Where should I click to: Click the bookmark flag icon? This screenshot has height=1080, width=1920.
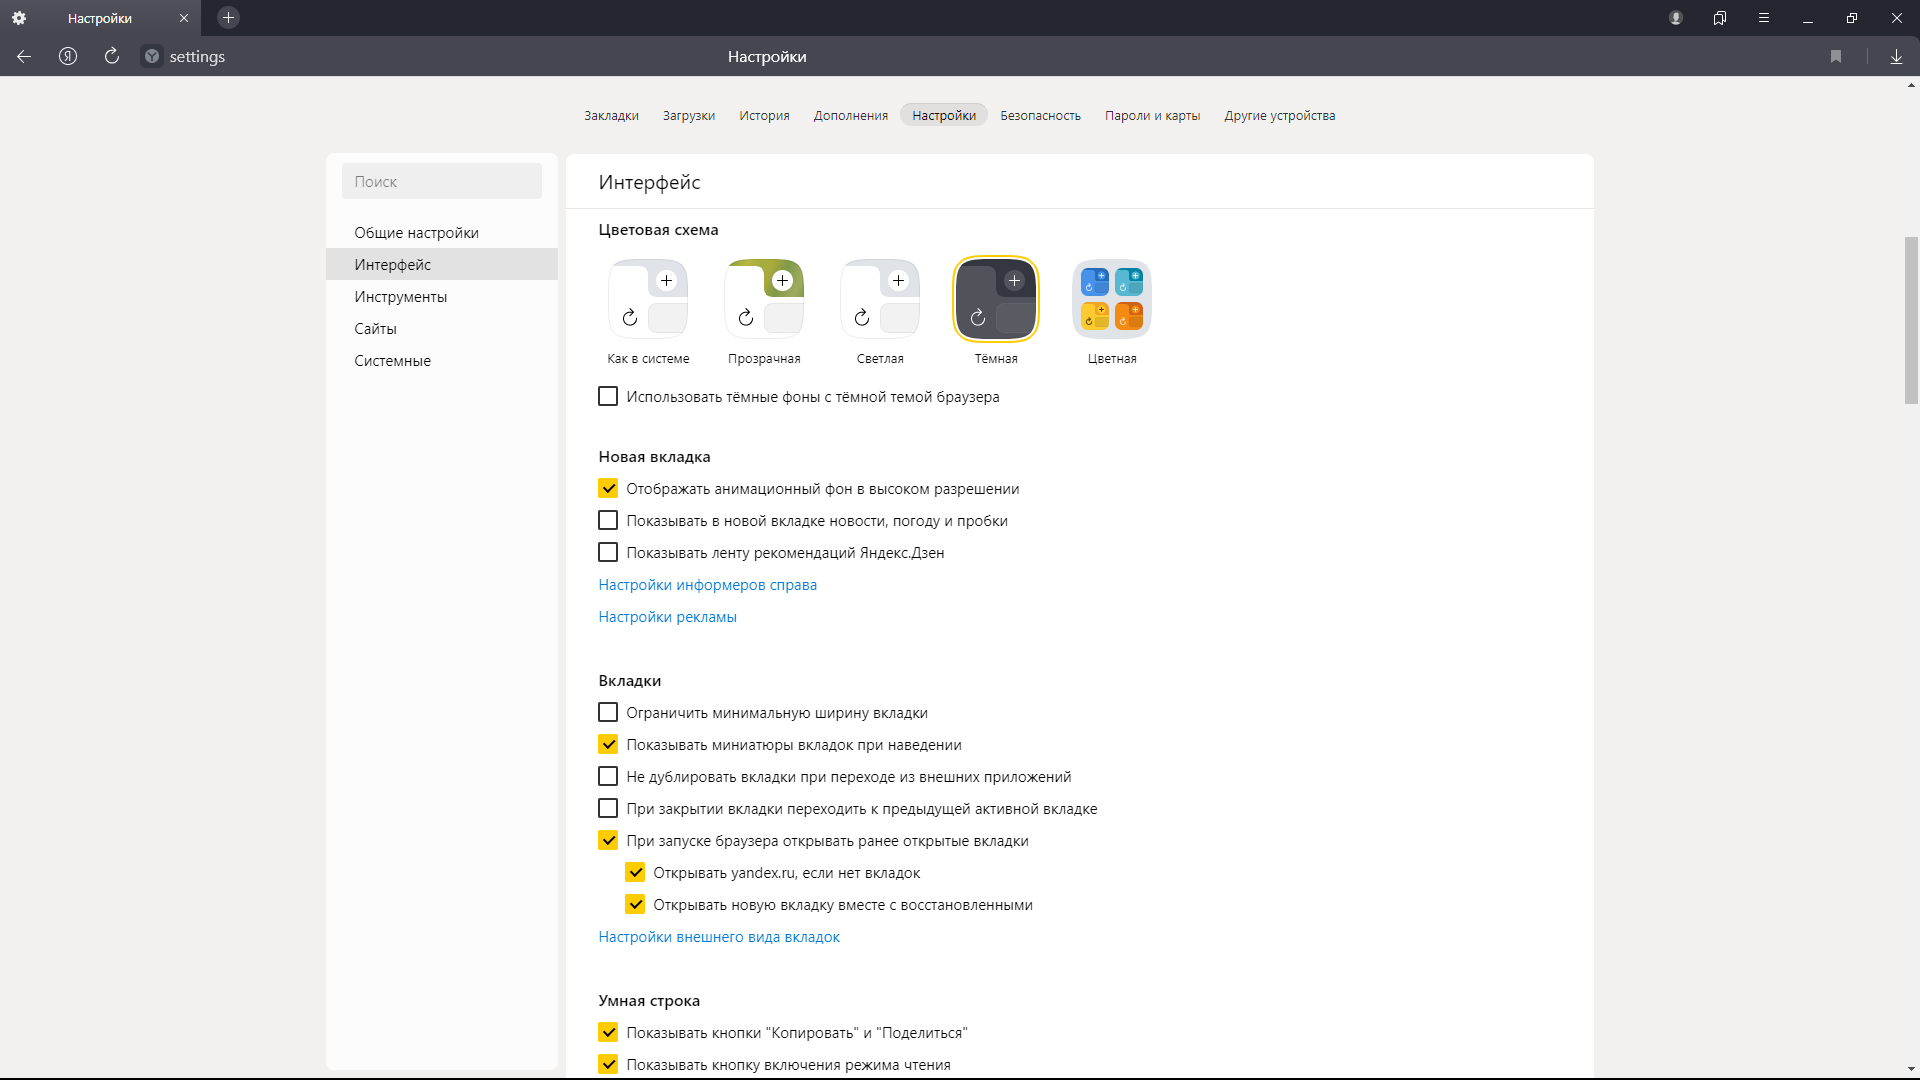pos(1836,57)
